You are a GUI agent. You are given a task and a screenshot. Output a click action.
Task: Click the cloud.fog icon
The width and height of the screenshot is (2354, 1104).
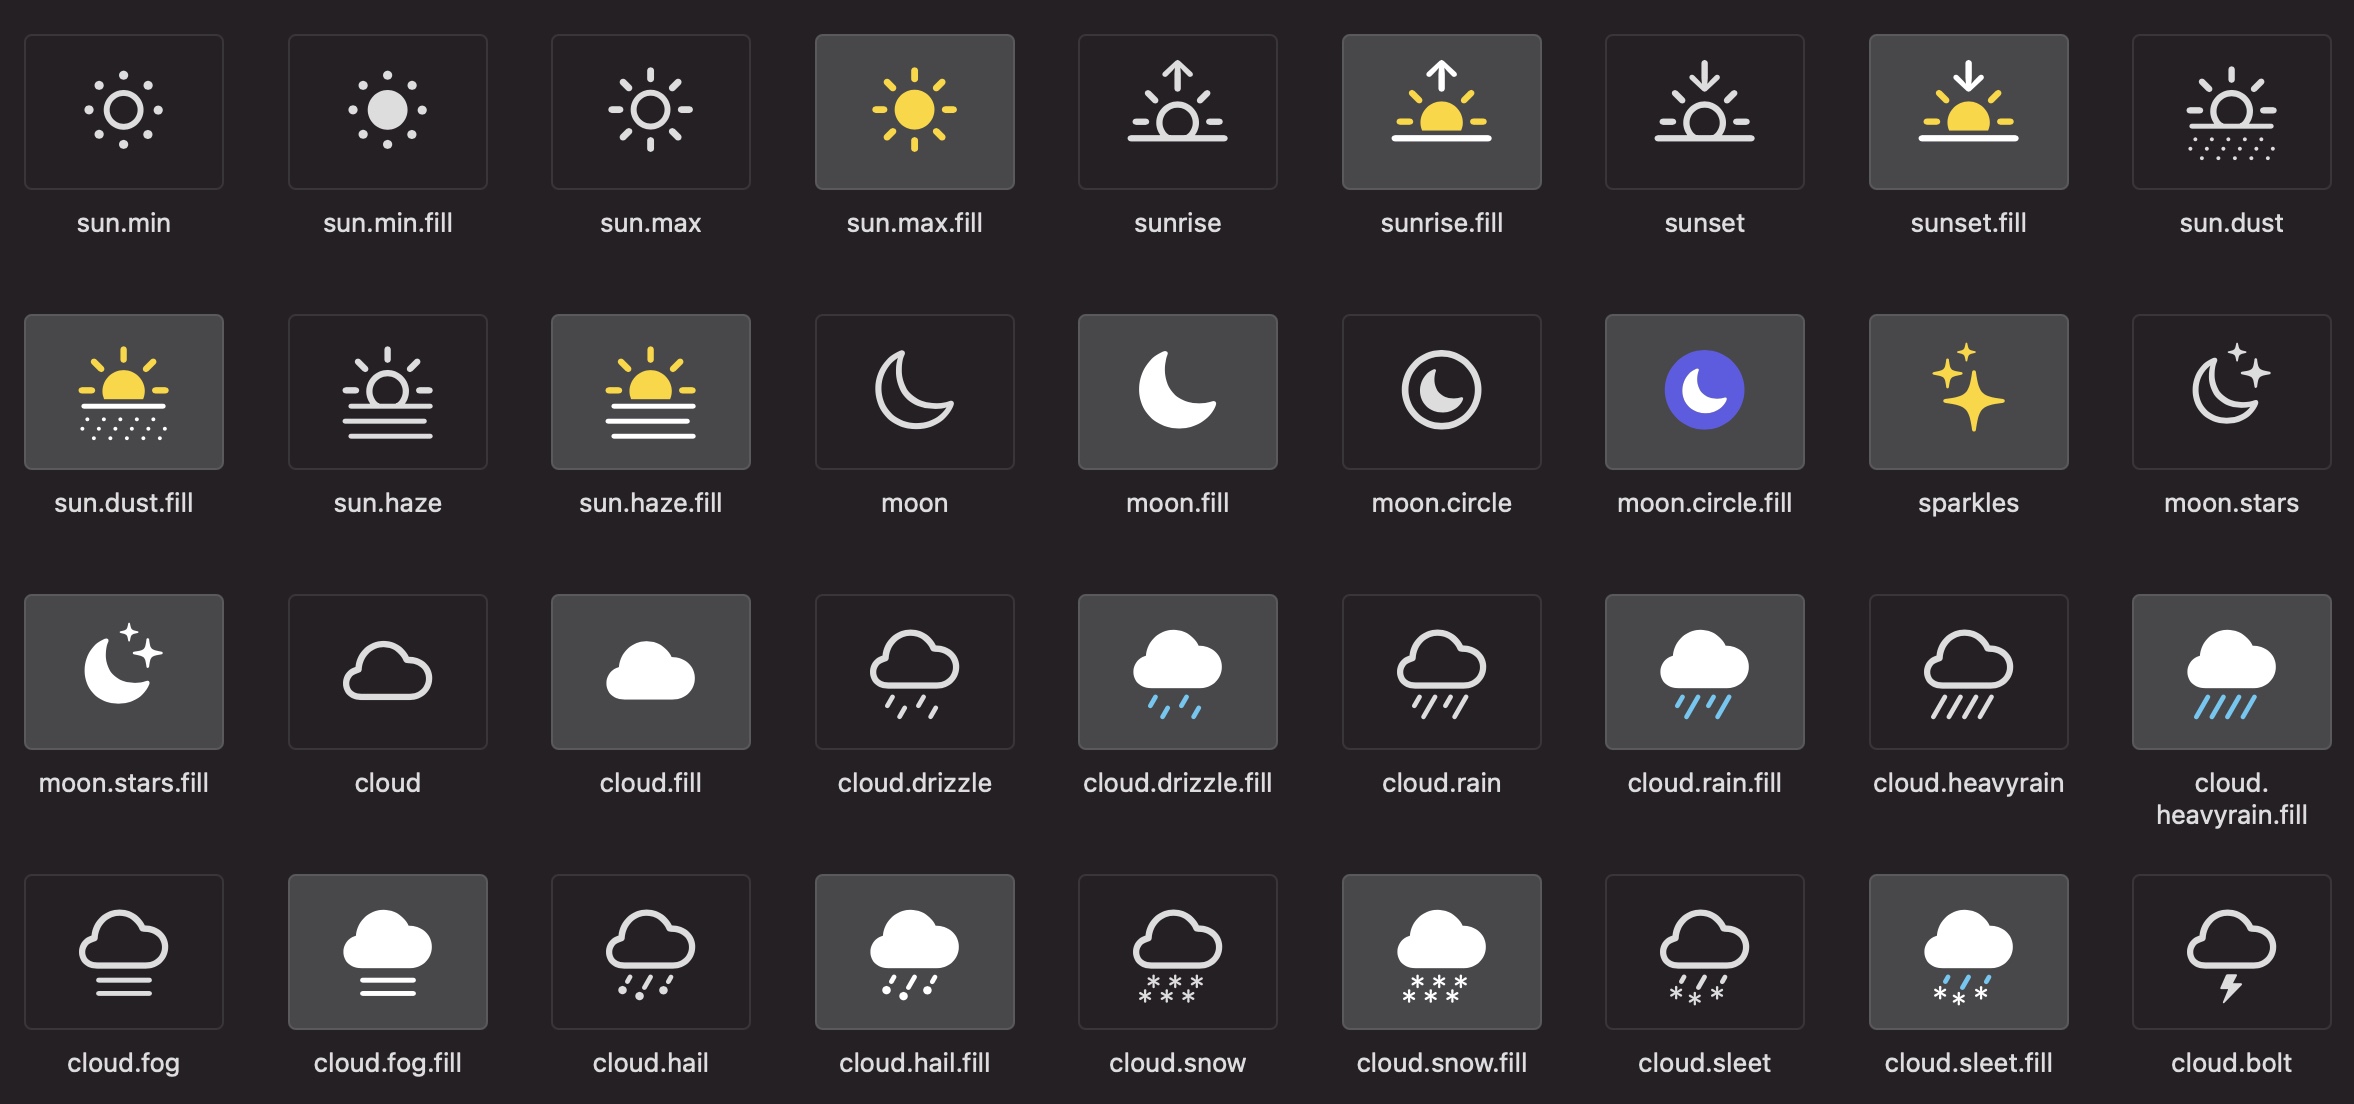(123, 951)
